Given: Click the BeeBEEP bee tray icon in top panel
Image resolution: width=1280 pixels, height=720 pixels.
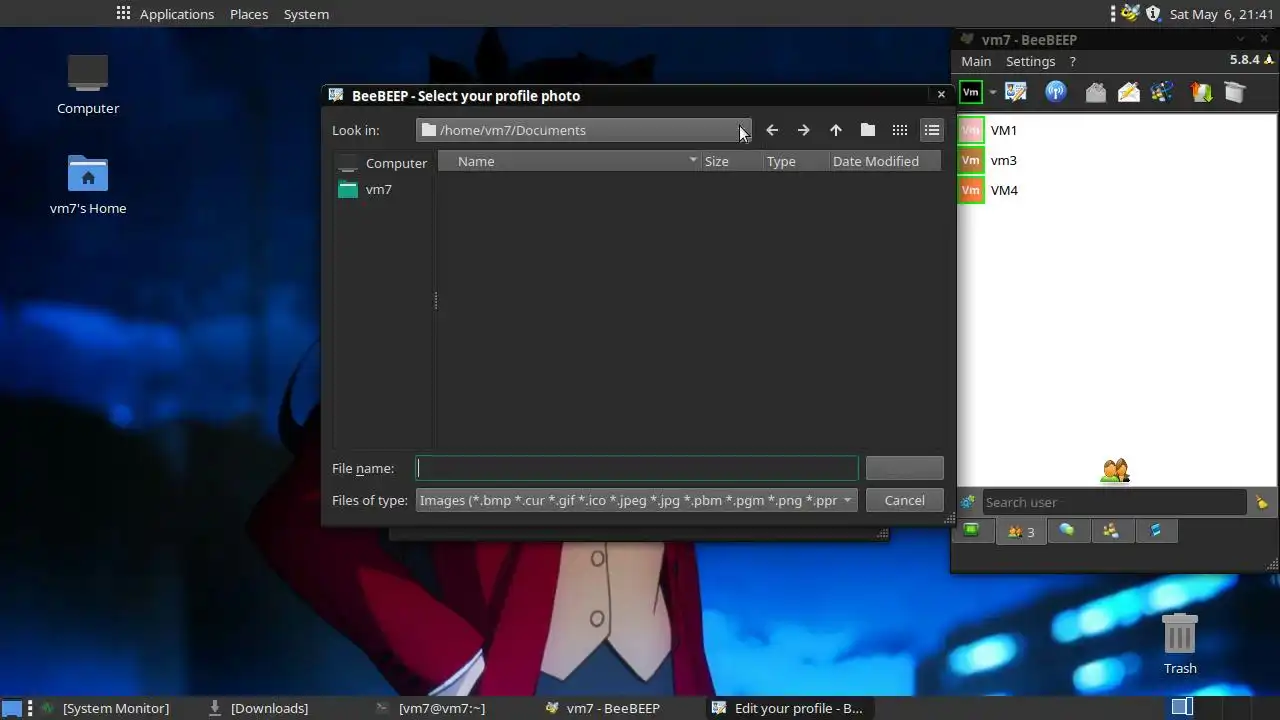Looking at the screenshot, I should click(x=1131, y=13).
